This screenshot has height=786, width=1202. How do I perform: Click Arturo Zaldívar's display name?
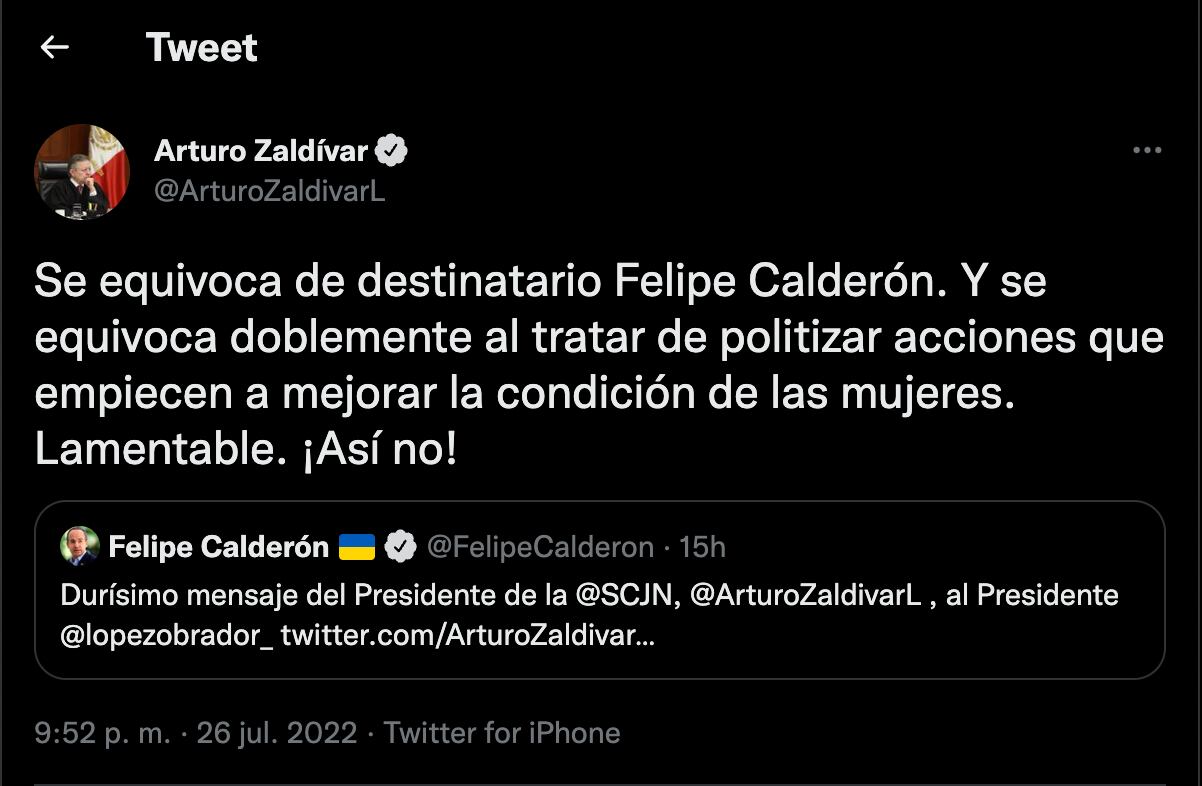(260, 148)
